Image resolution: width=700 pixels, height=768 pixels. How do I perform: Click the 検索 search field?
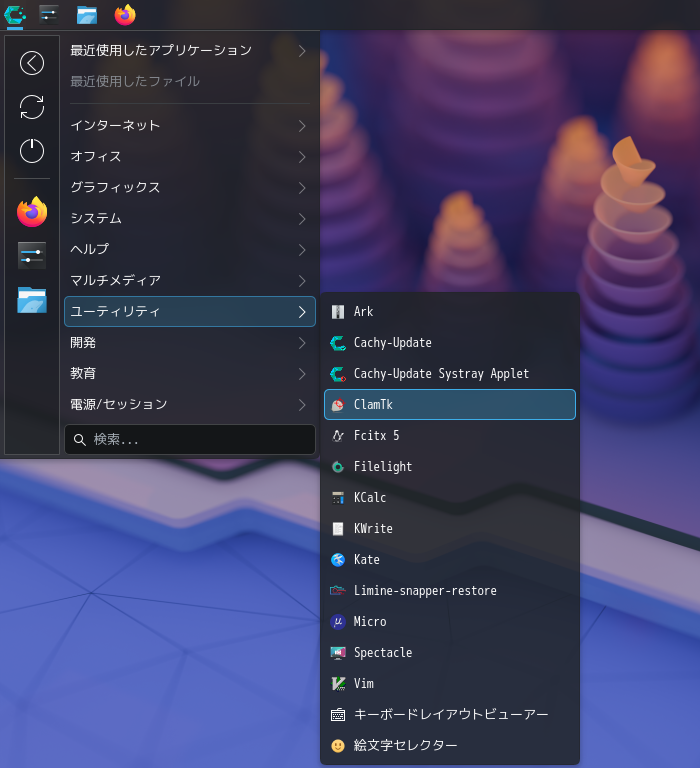click(x=190, y=440)
